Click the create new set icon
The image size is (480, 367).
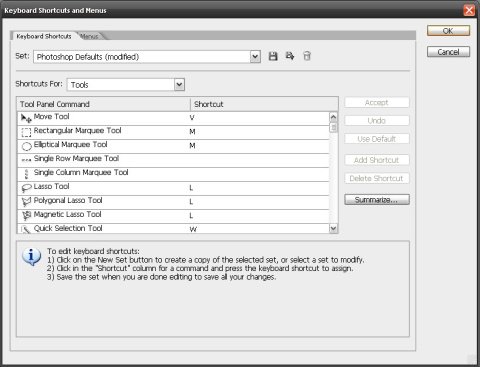coord(290,56)
